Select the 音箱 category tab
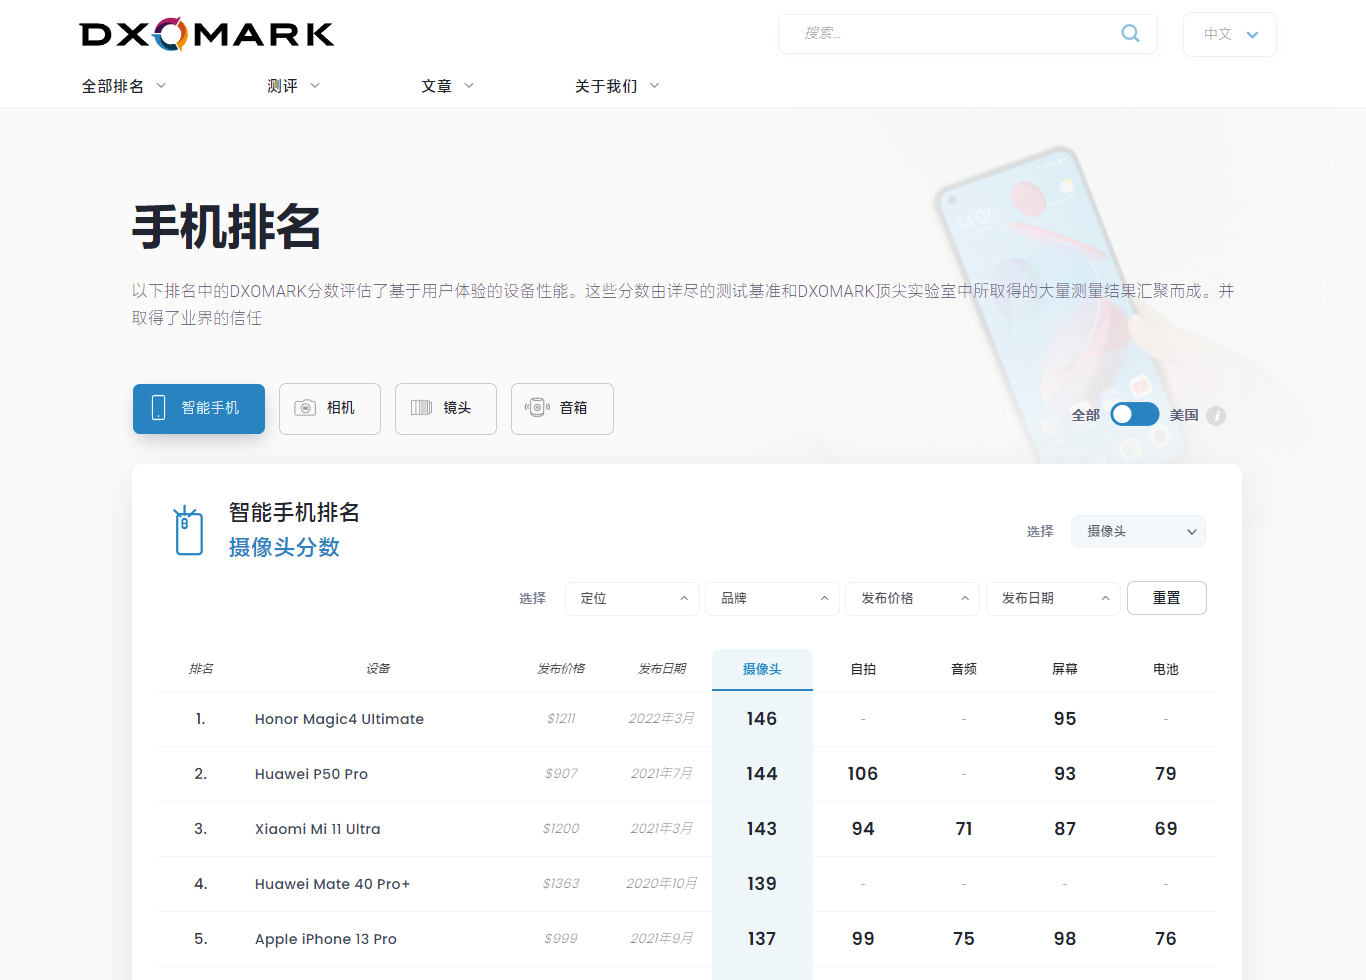This screenshot has width=1366, height=980. point(562,408)
